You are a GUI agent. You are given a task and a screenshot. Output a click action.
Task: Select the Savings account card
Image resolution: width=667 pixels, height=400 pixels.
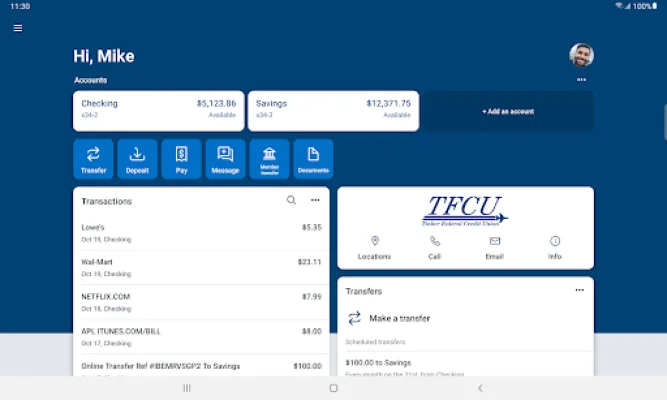333,111
